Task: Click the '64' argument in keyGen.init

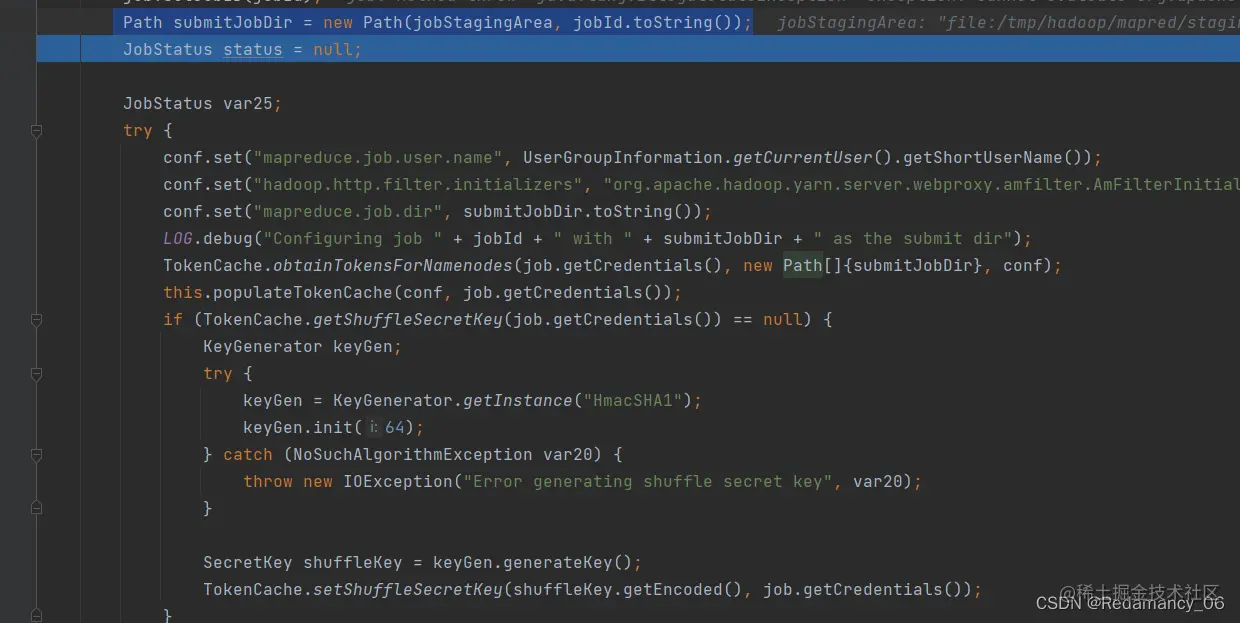Action: click(x=394, y=428)
